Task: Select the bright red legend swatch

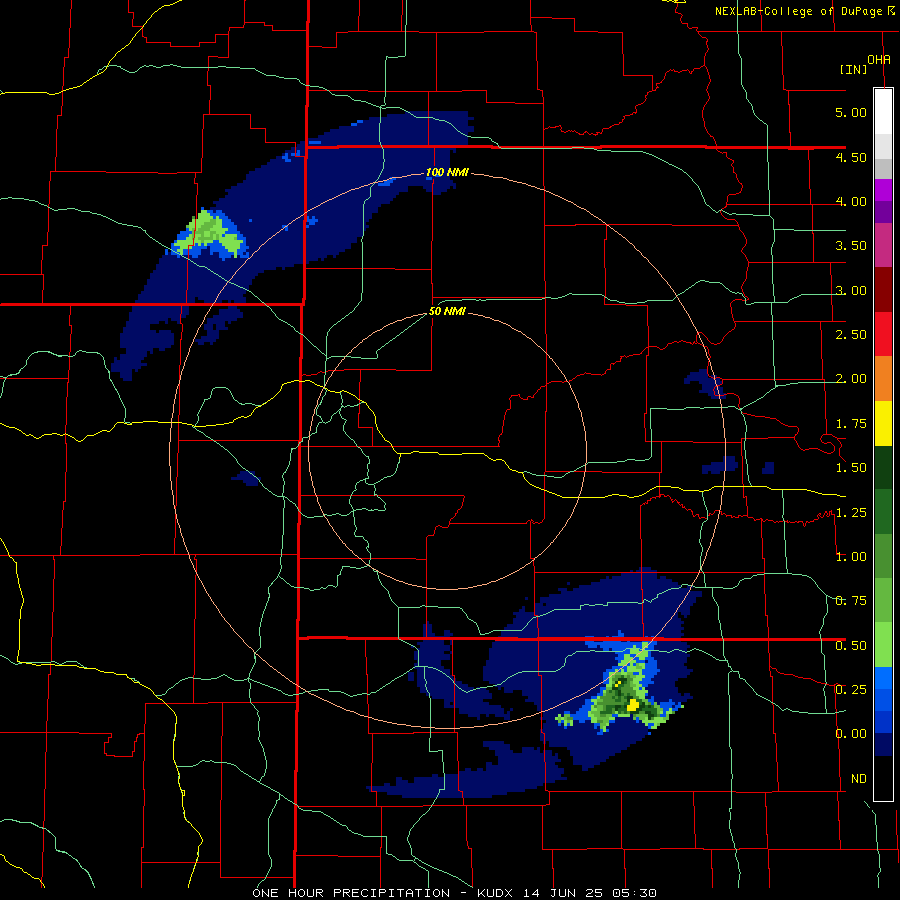Action: pyautogui.click(x=883, y=334)
